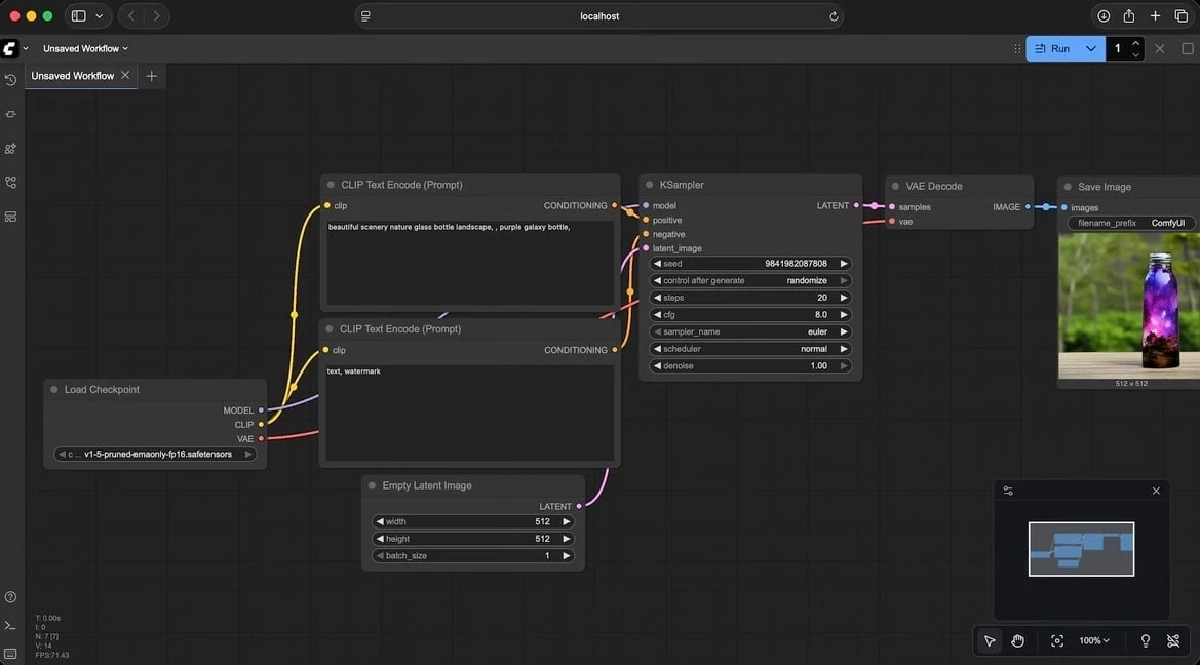Viewport: 1200px width, 665px height.
Task: Select the hand pan tool
Action: [x=1018, y=641]
